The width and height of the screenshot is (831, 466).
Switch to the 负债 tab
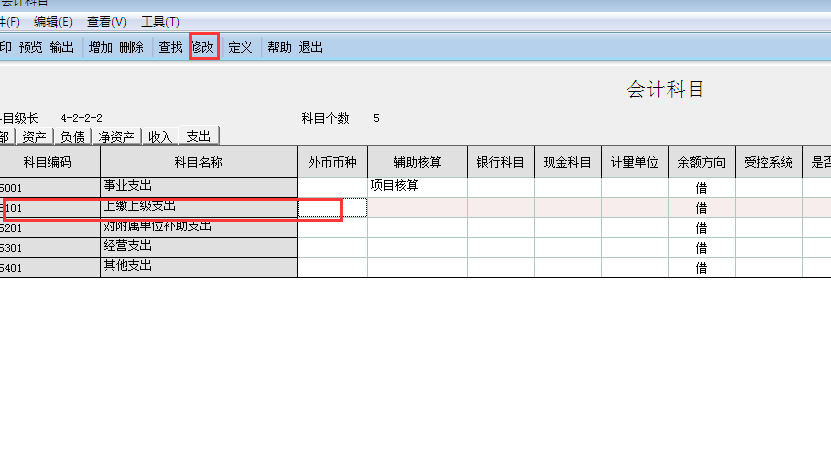pyautogui.click(x=72, y=137)
